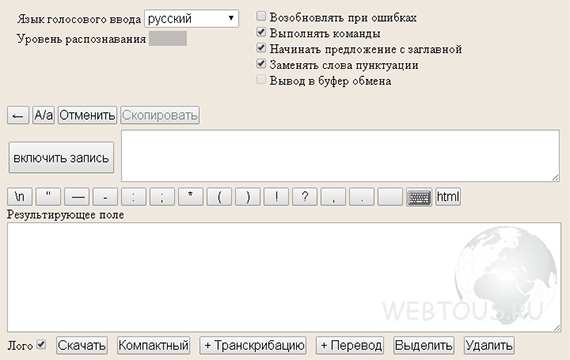Viewport: 570px width, 360px height.
Task: Insert a short hyphen
Action: [105, 197]
